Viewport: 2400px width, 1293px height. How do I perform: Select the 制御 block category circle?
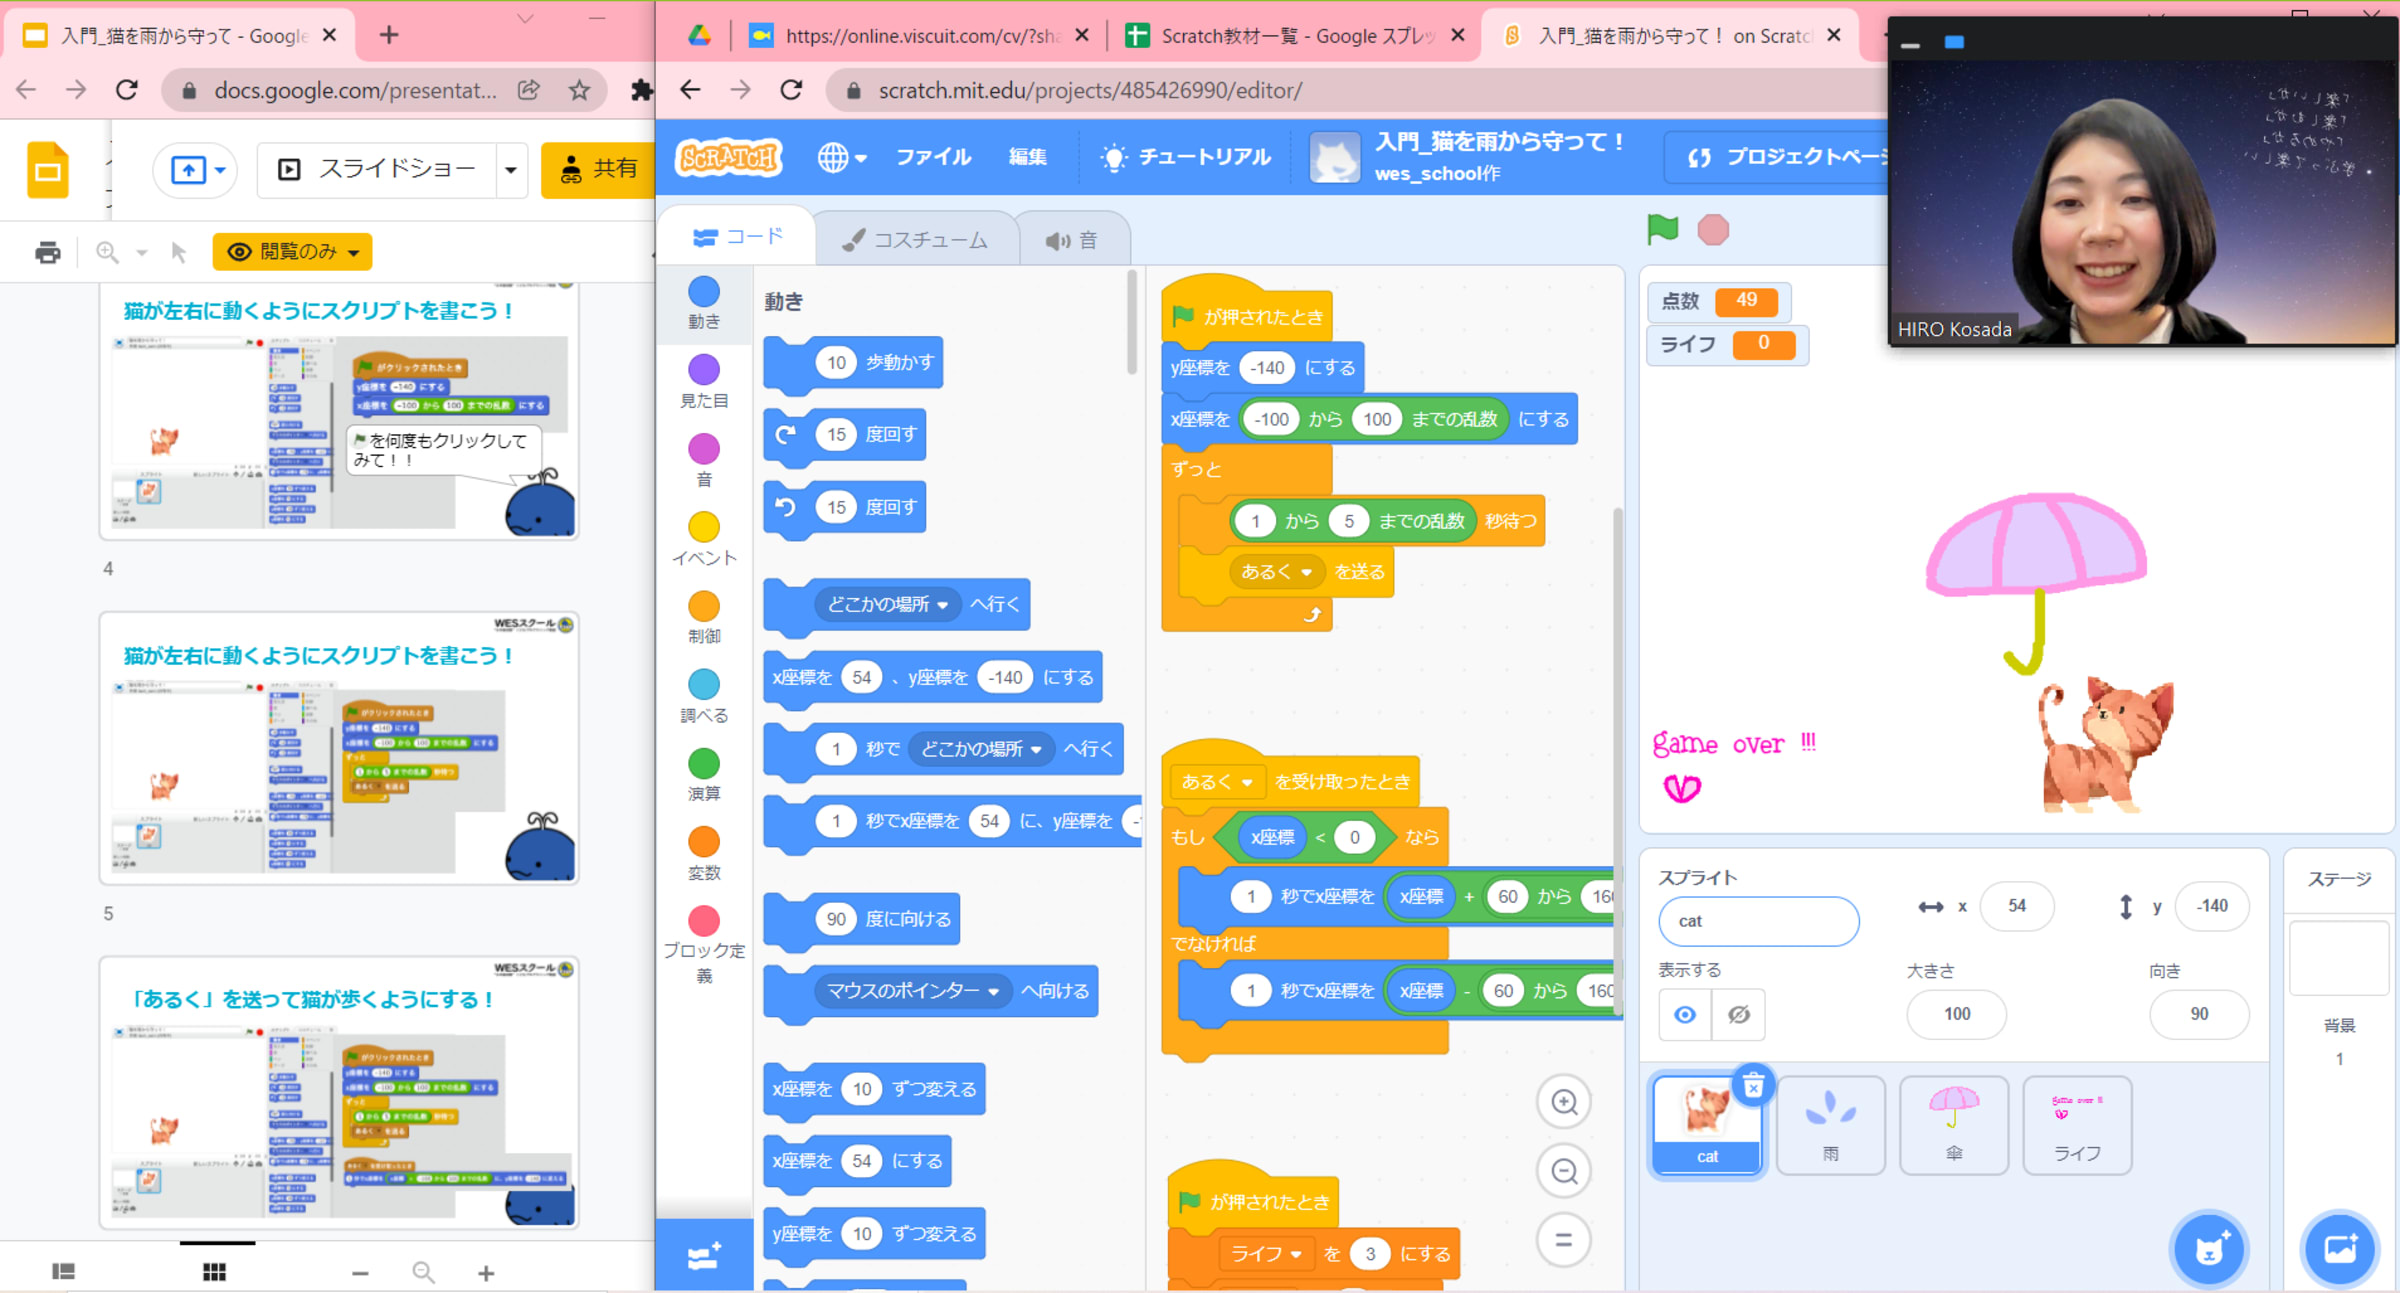pyautogui.click(x=704, y=606)
